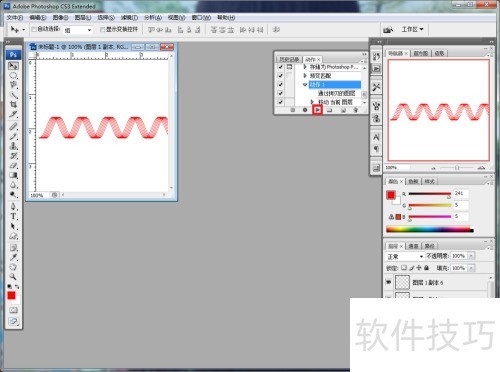The height and width of the screenshot is (372, 500).
Task: Begin recording an action
Action: coord(305,110)
